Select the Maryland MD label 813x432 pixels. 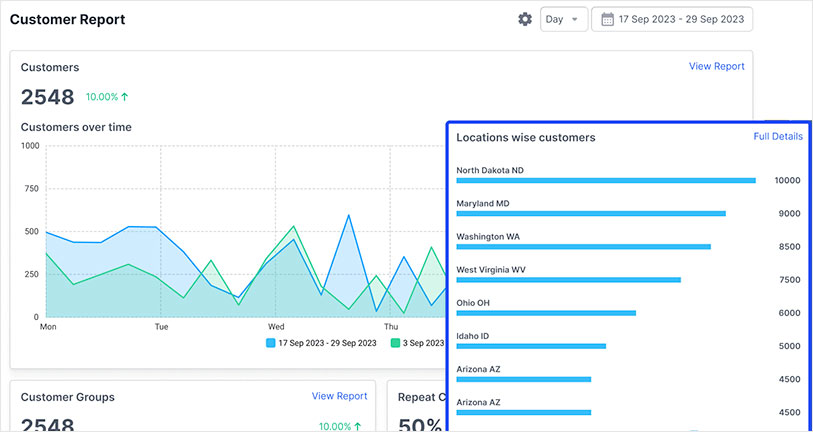coord(483,203)
